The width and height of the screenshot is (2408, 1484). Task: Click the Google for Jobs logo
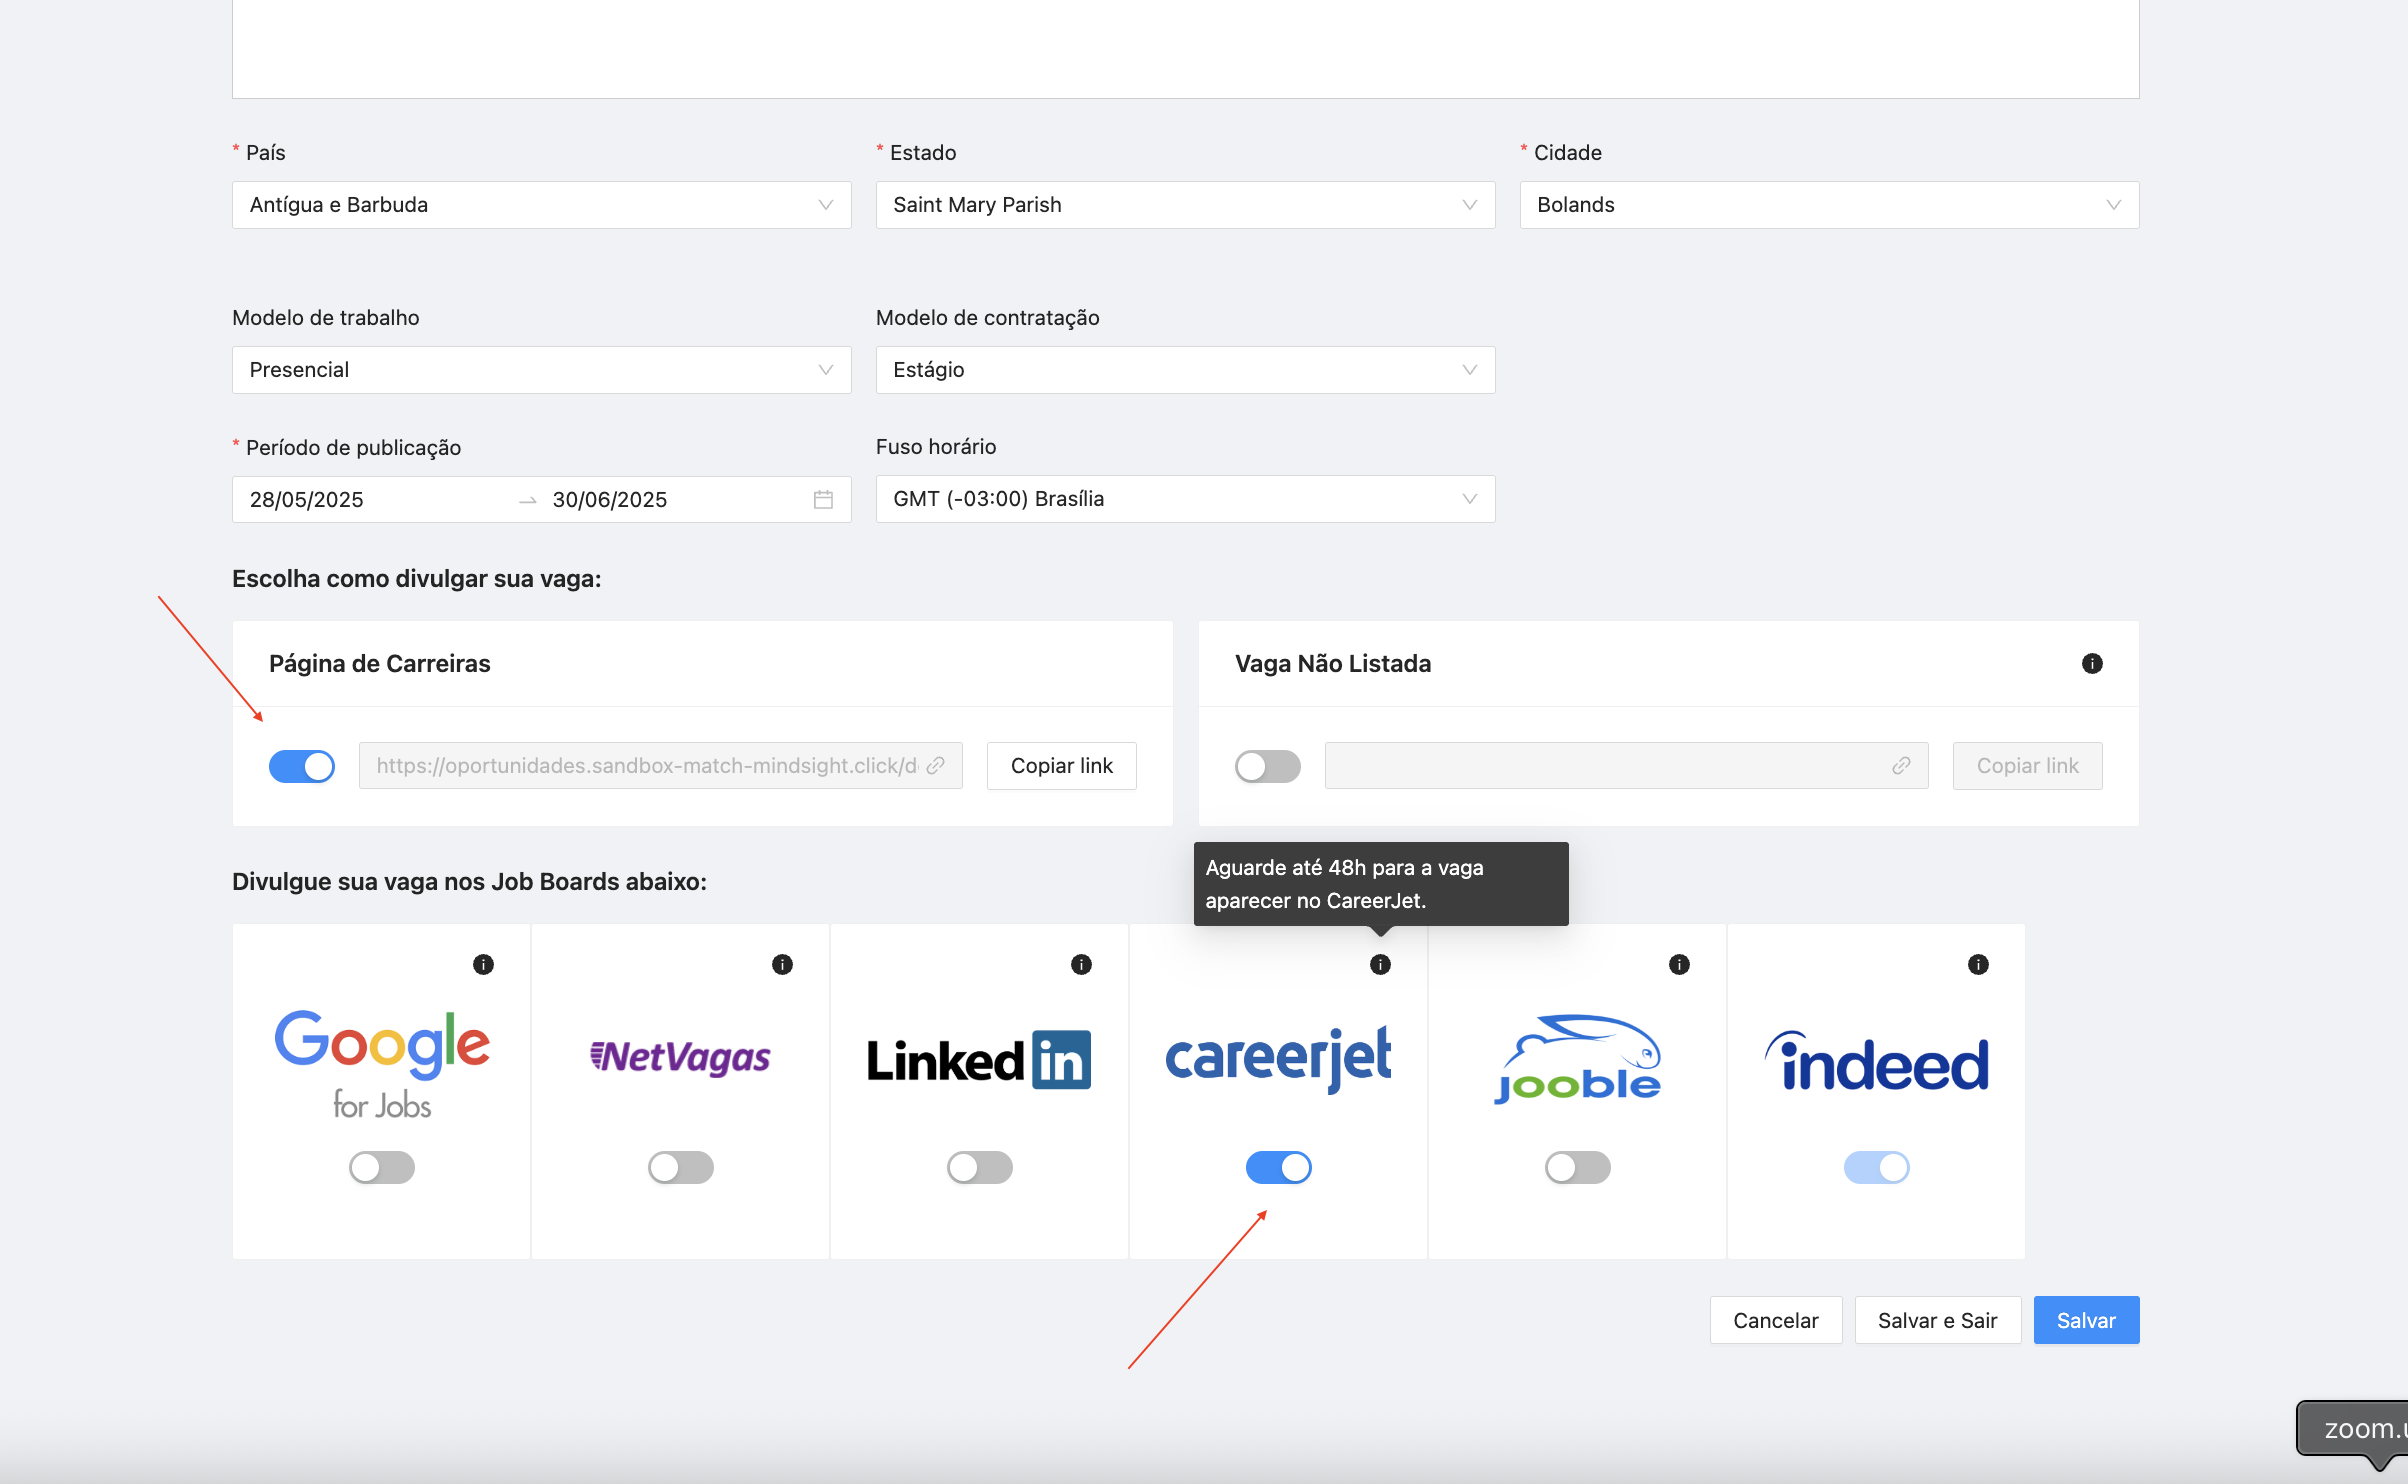click(382, 1064)
